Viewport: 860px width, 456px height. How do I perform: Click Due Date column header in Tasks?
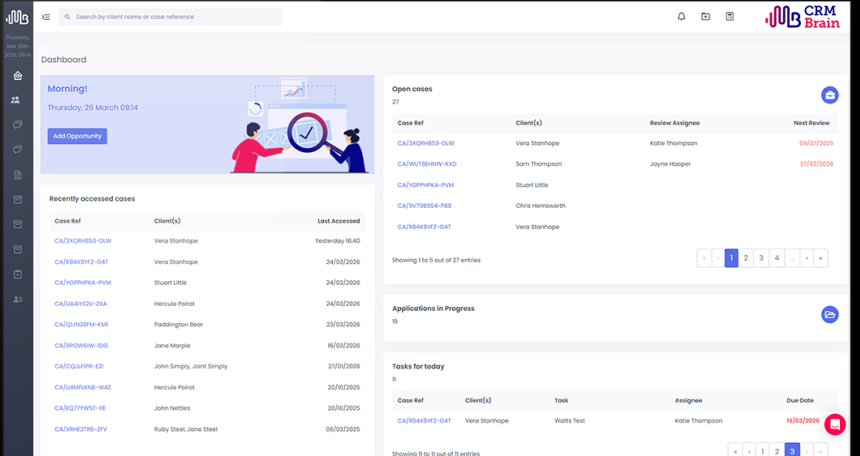(800, 401)
